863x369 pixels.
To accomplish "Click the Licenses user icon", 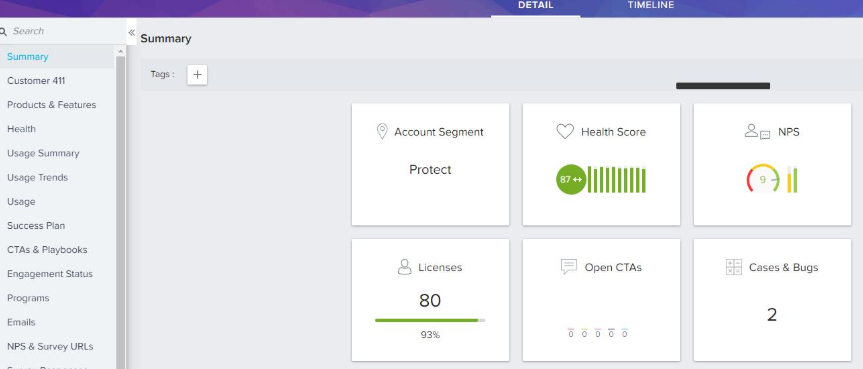I will pos(405,267).
